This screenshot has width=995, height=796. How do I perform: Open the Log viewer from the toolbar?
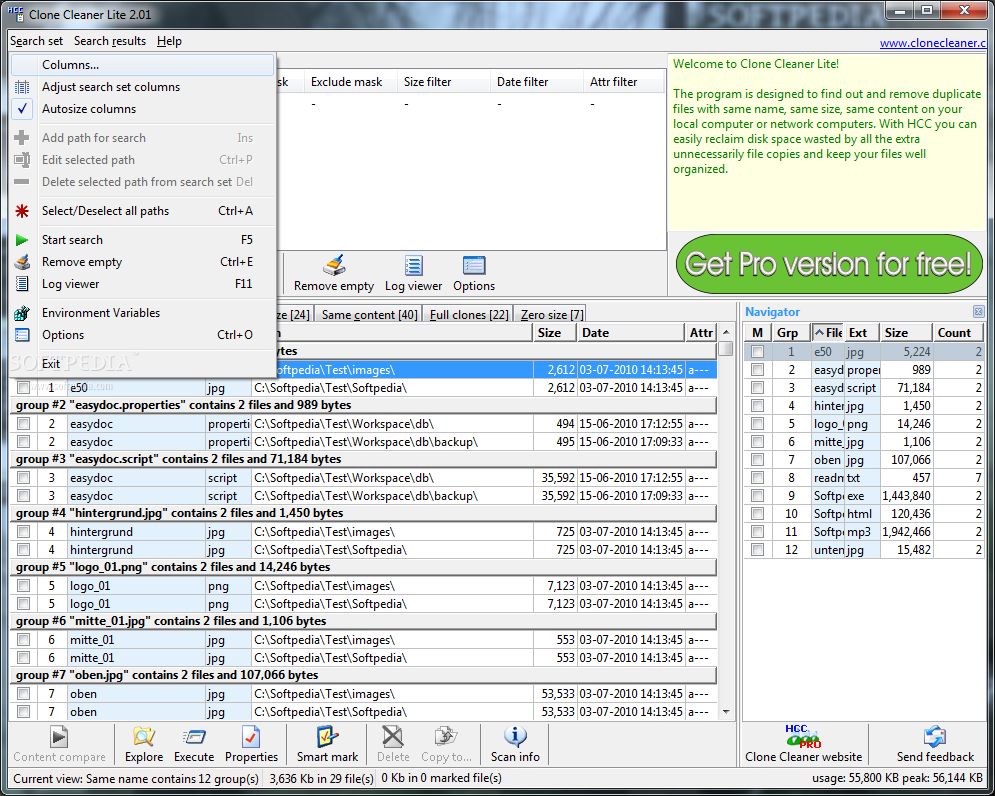(413, 274)
